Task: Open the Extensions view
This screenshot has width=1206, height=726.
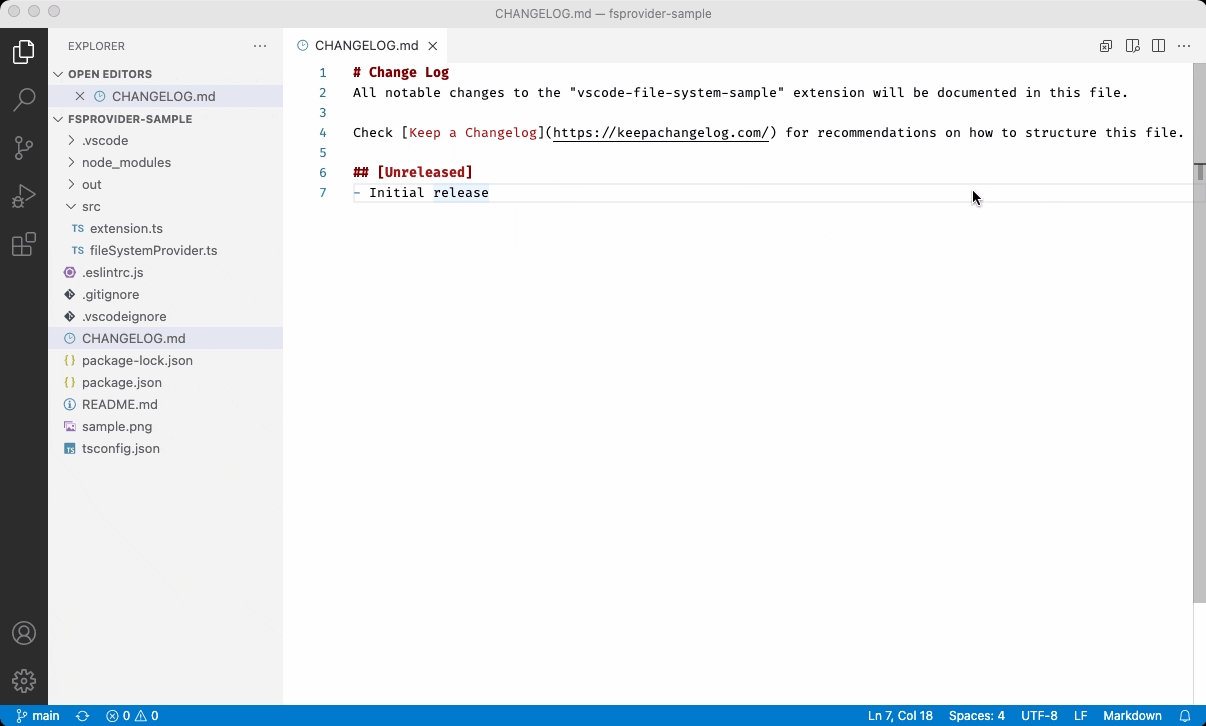Action: coord(24,244)
